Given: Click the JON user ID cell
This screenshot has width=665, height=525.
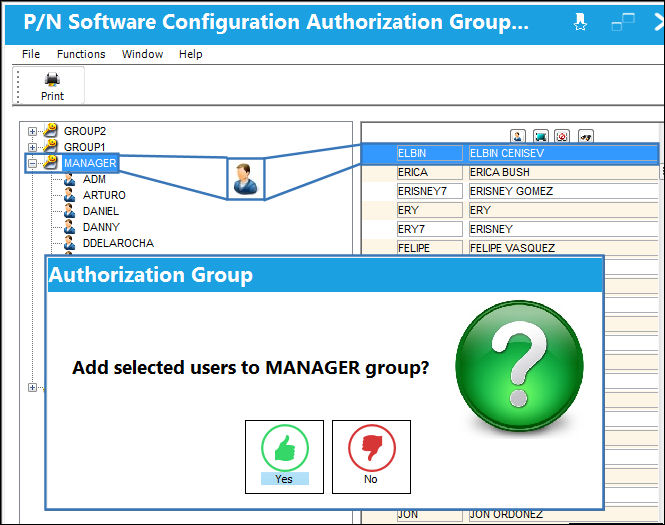Looking at the screenshot, I should [430, 515].
